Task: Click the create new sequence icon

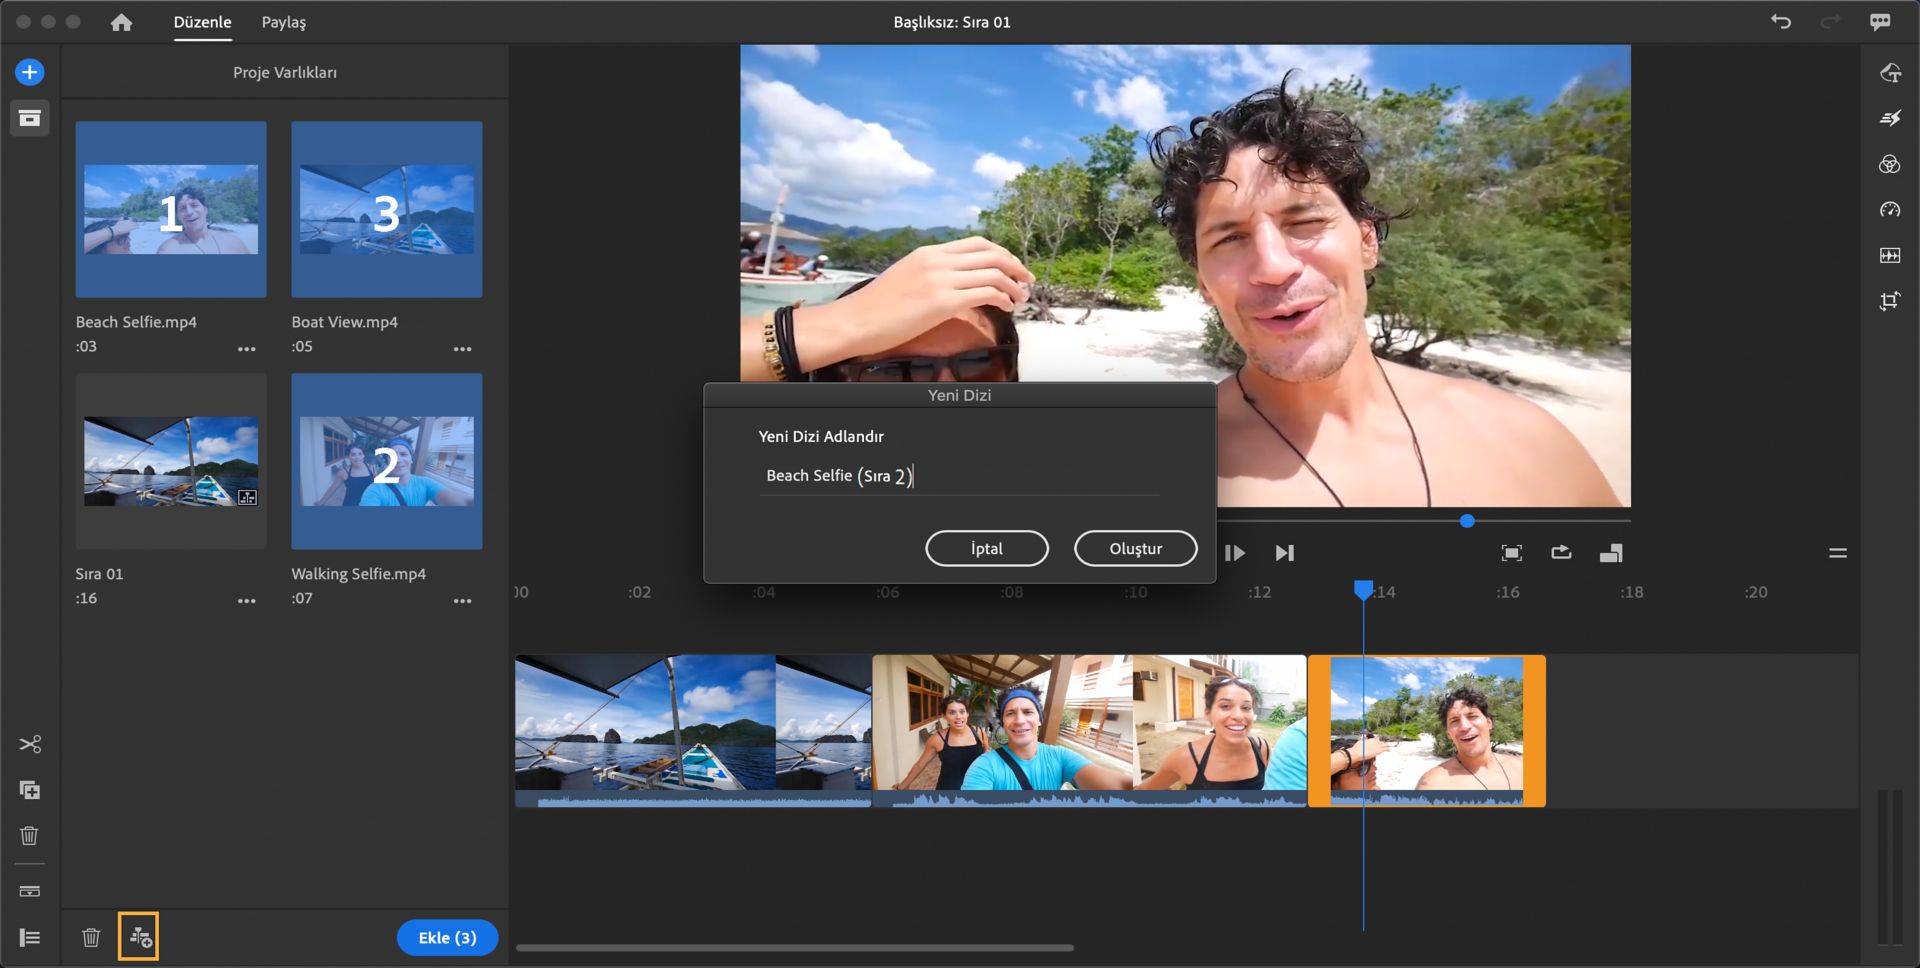Action: (139, 937)
